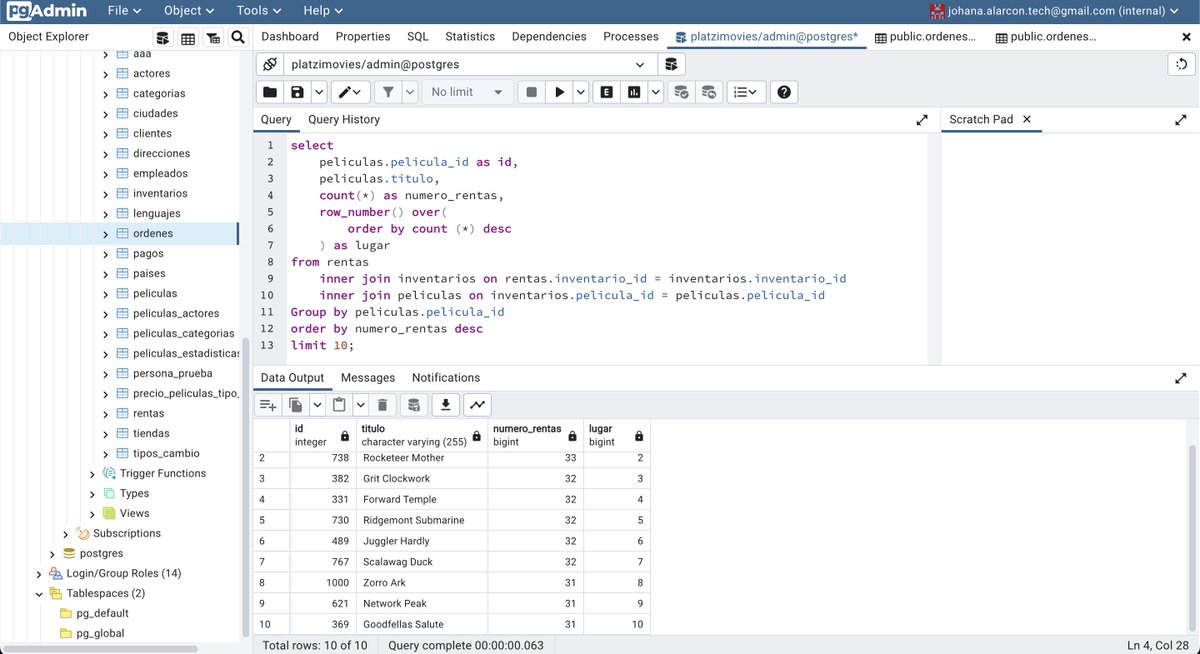1200x654 pixels.
Task: Click Object Explorer filtered rows icon
Action: pos(213,37)
